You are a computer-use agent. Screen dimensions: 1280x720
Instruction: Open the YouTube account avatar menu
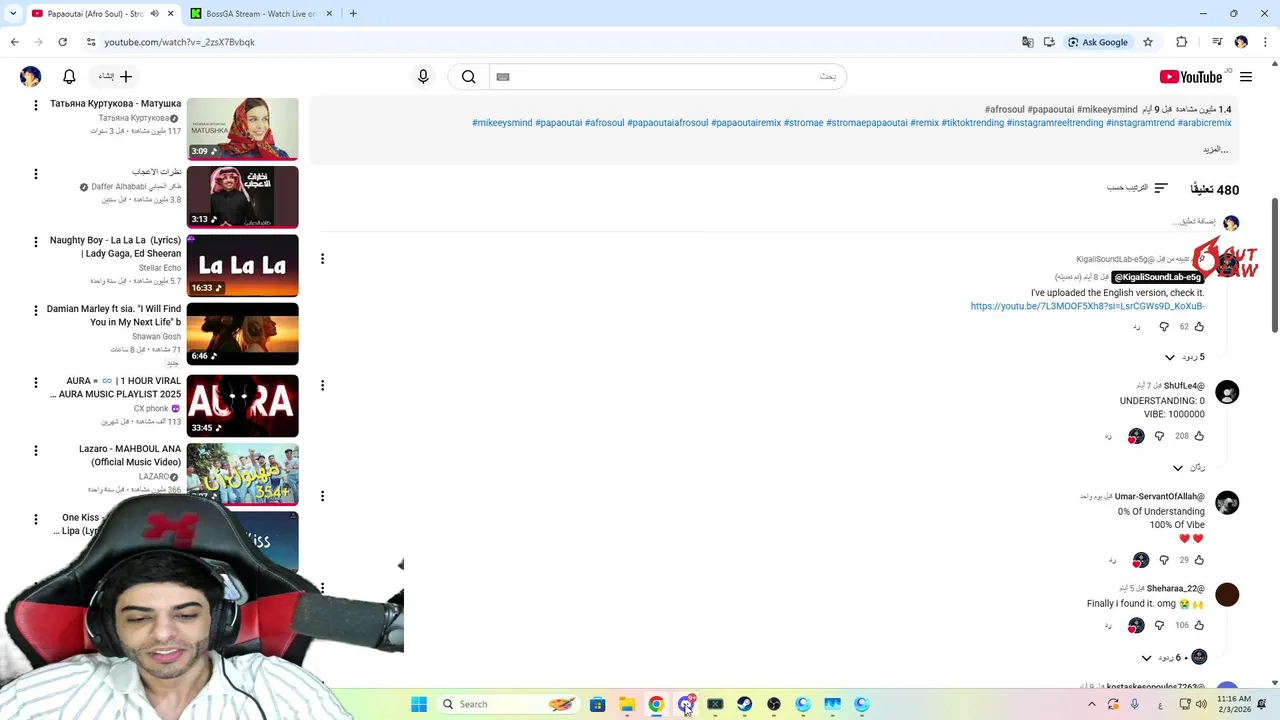click(31, 77)
